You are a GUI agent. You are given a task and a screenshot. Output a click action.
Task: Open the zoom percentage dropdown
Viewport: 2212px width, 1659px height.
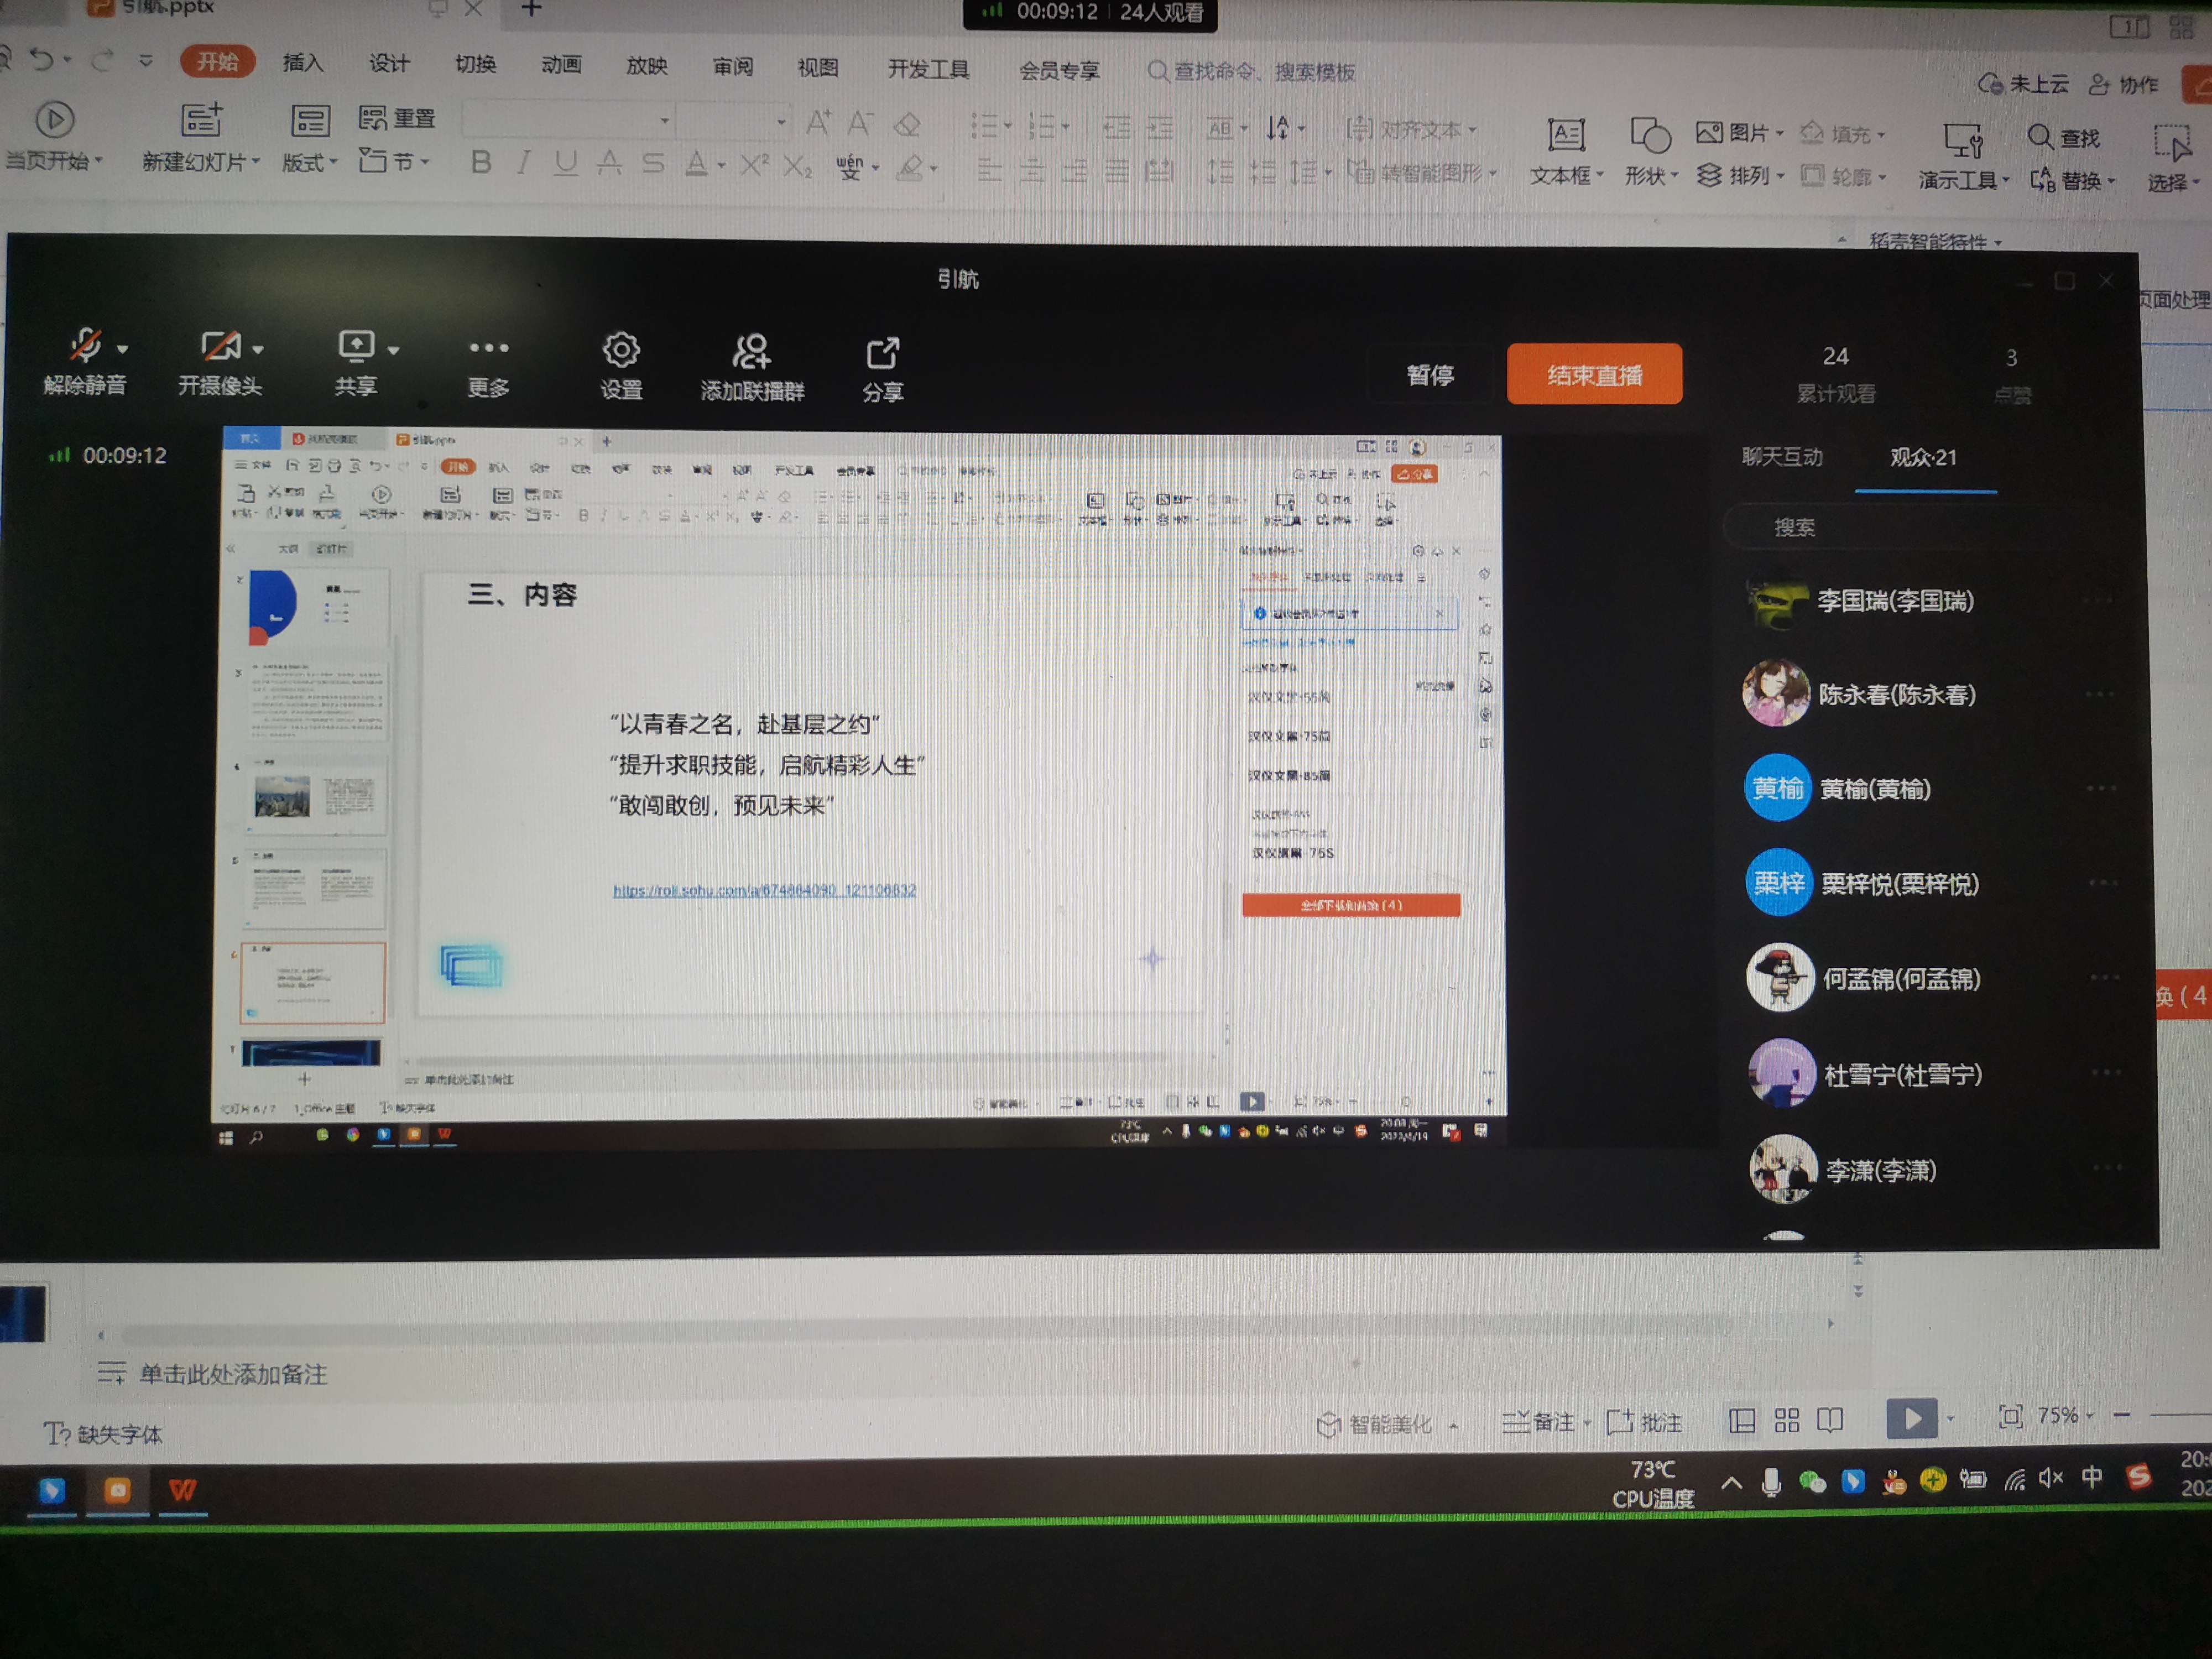pos(2065,1416)
